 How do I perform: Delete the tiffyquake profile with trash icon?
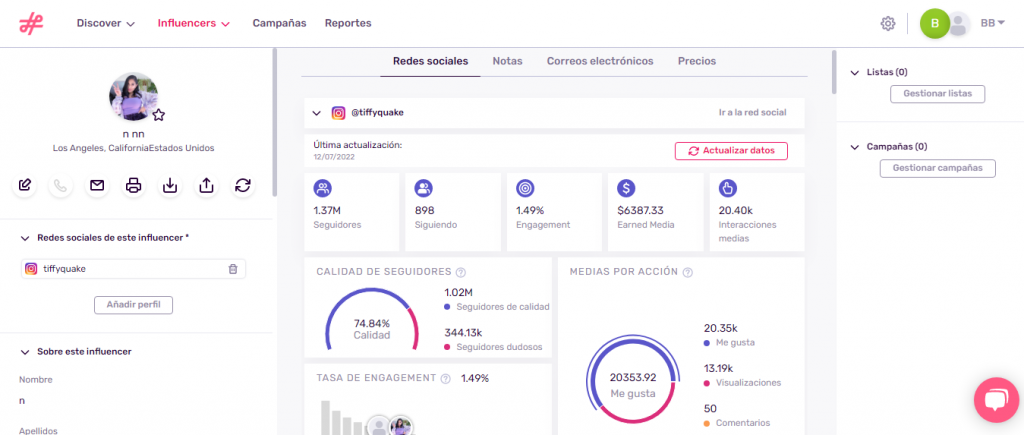click(233, 269)
